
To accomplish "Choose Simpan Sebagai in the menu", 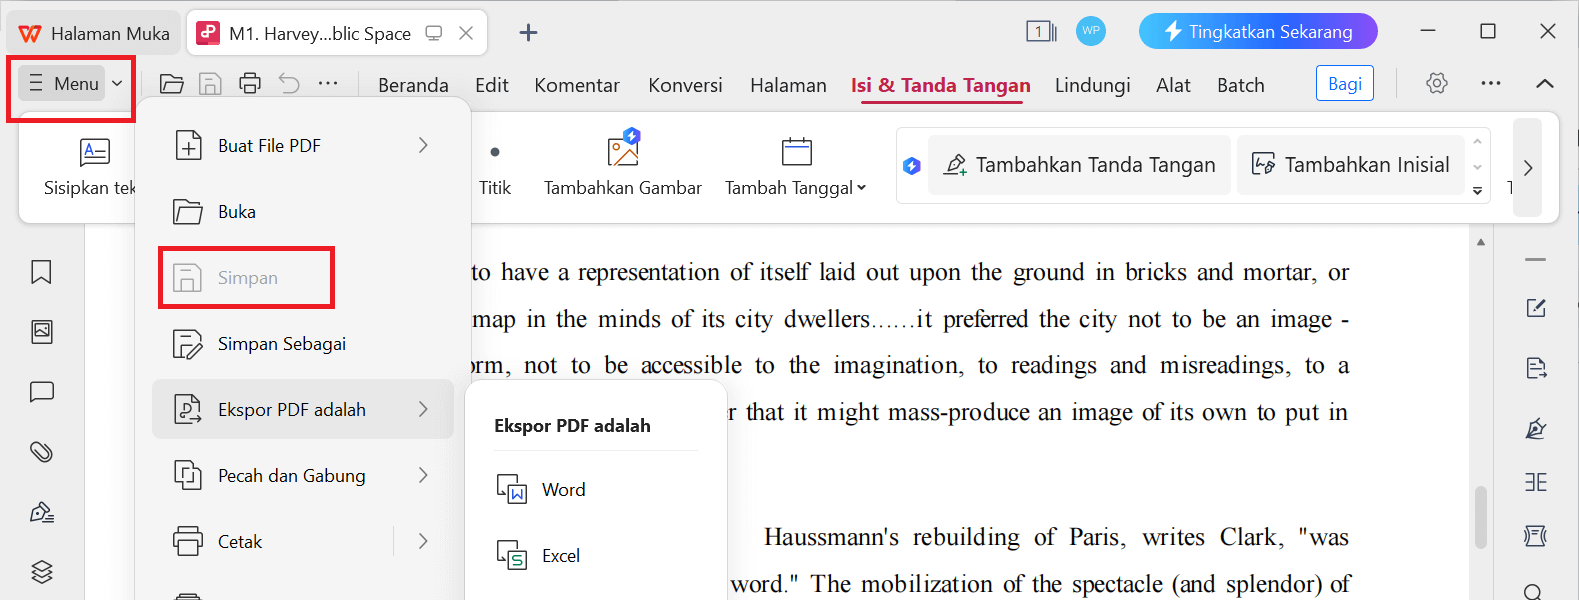I will click(x=303, y=343).
